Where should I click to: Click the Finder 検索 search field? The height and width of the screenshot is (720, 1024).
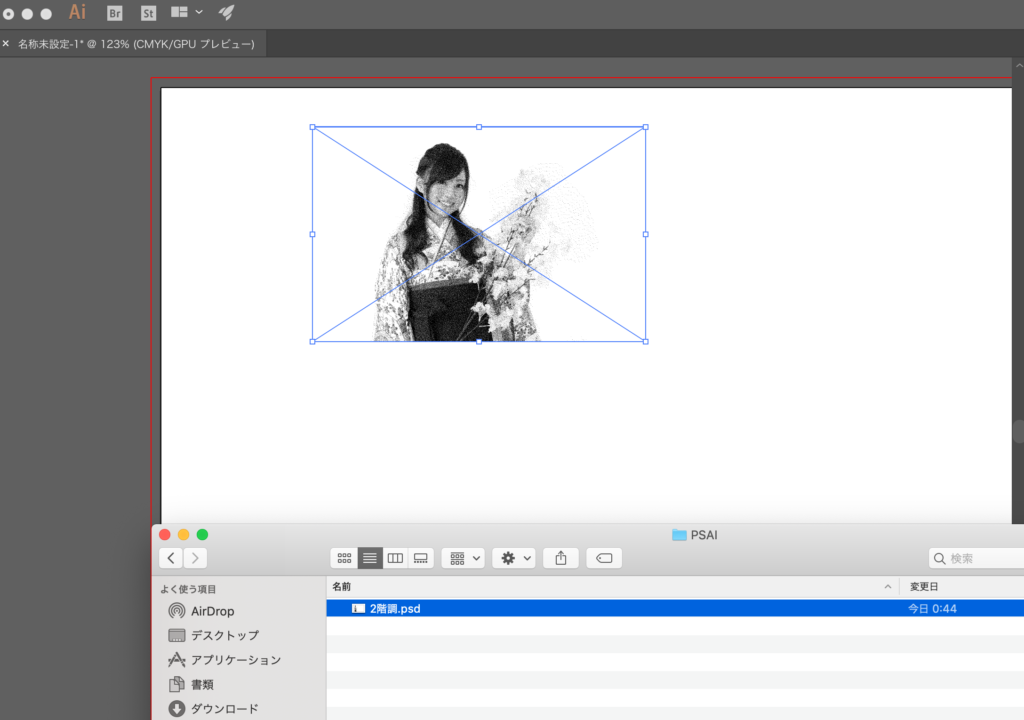(978, 558)
